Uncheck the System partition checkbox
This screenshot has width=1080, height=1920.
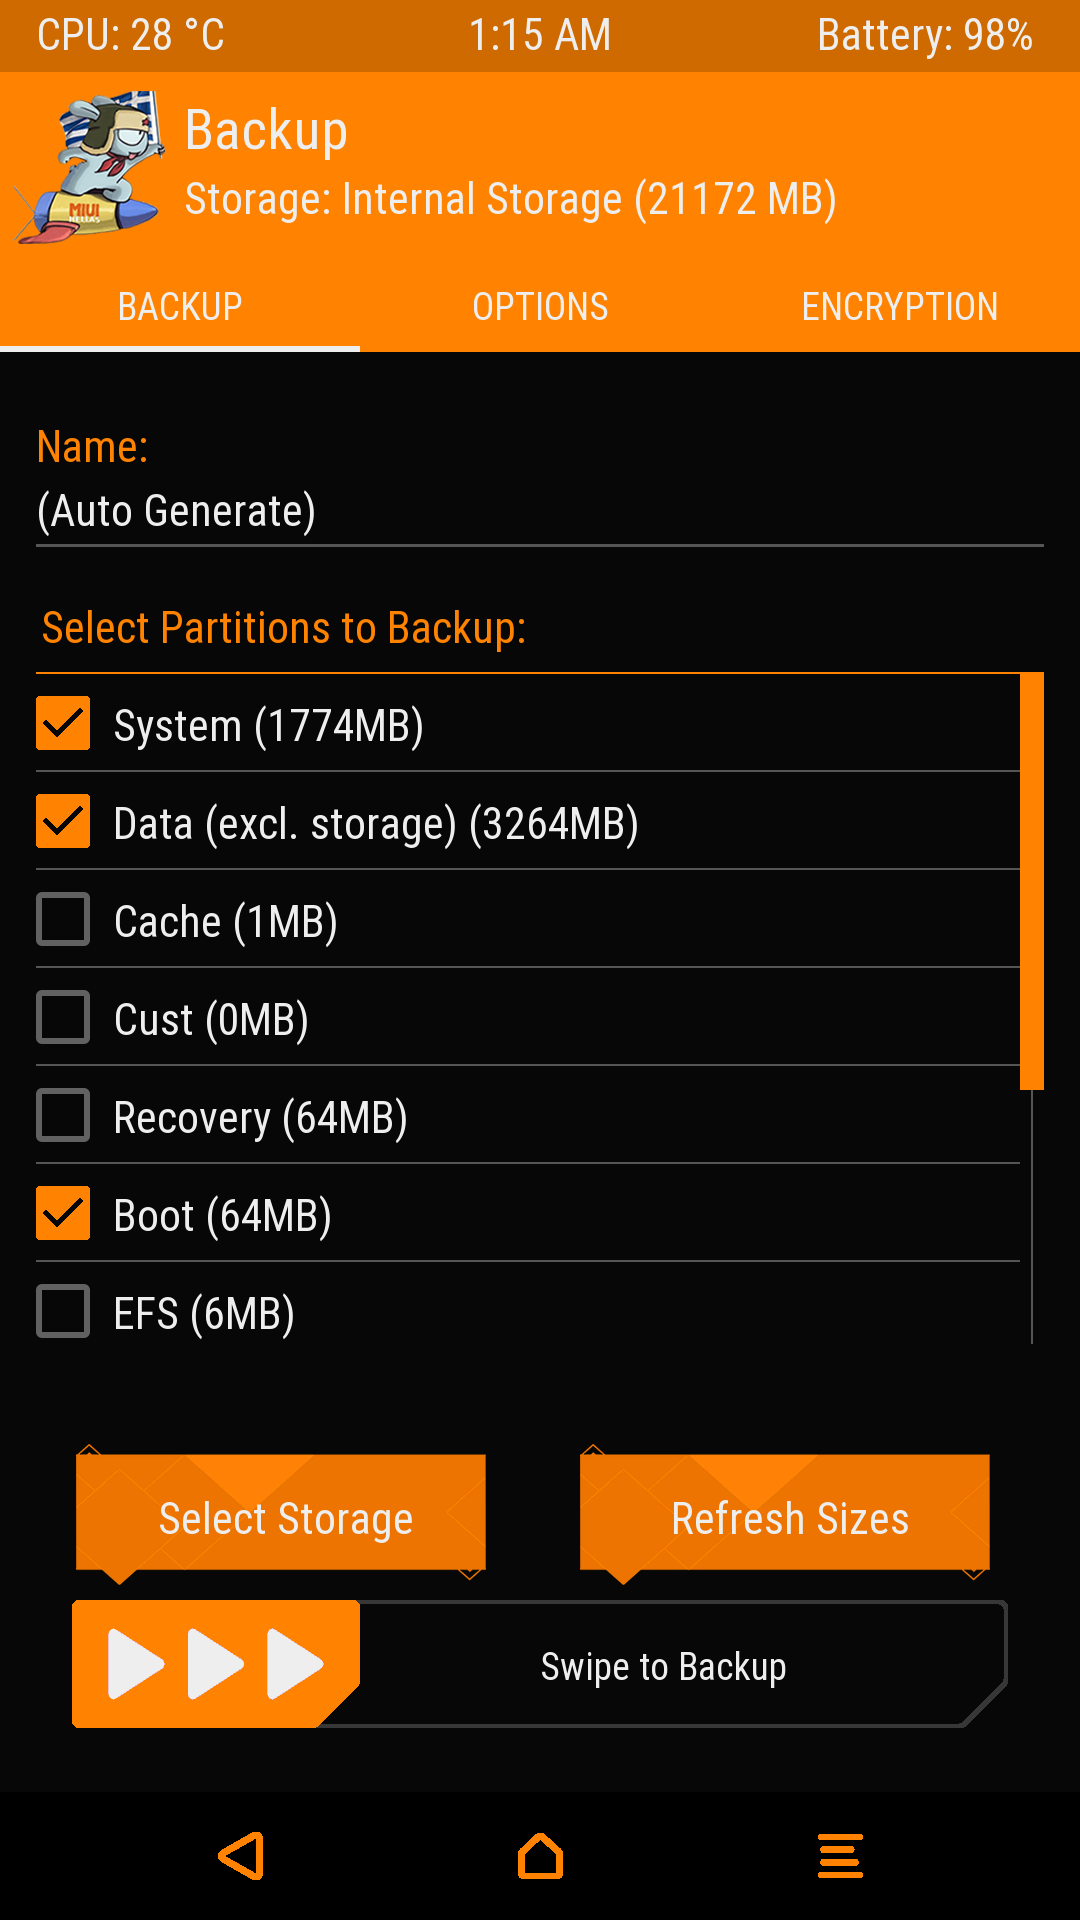63,723
